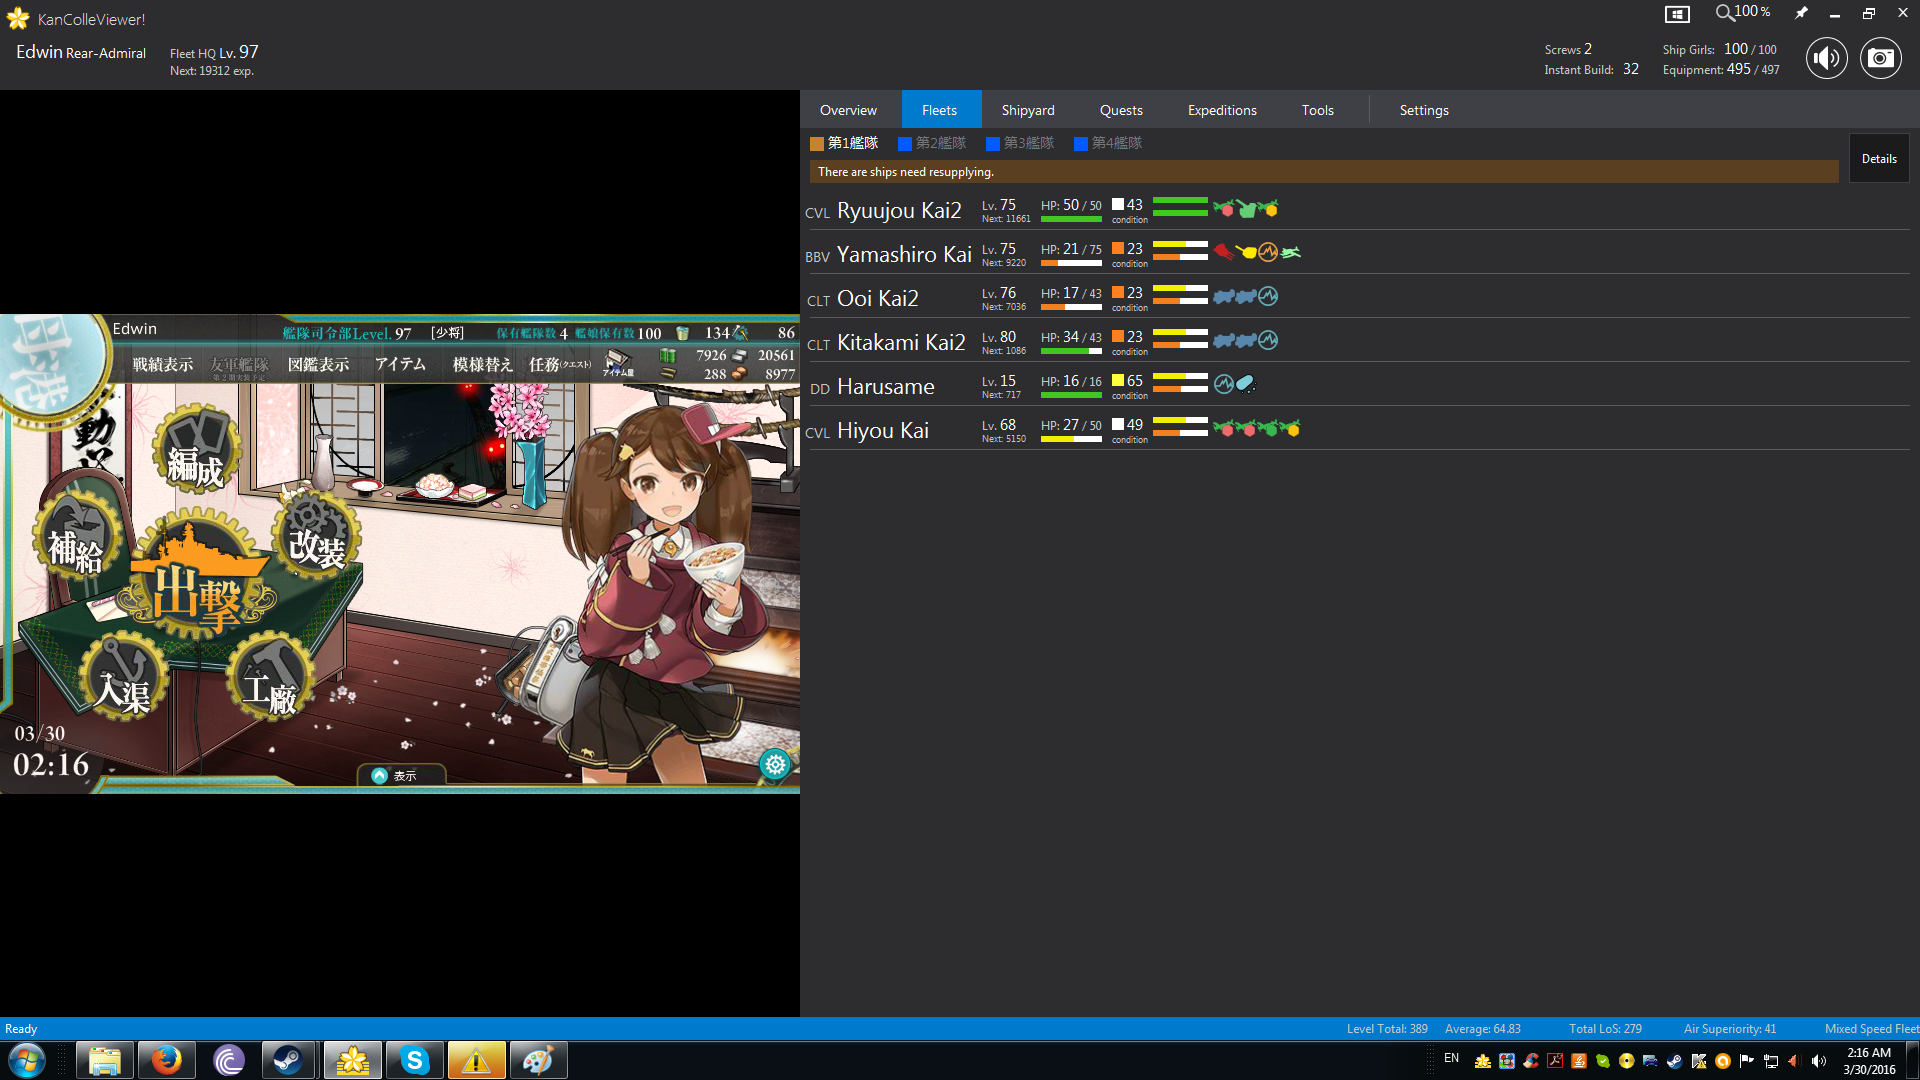Viewport: 1920px width, 1080px height.
Task: Toggle the always-on-top pin icon
Action: pyautogui.click(x=1801, y=13)
